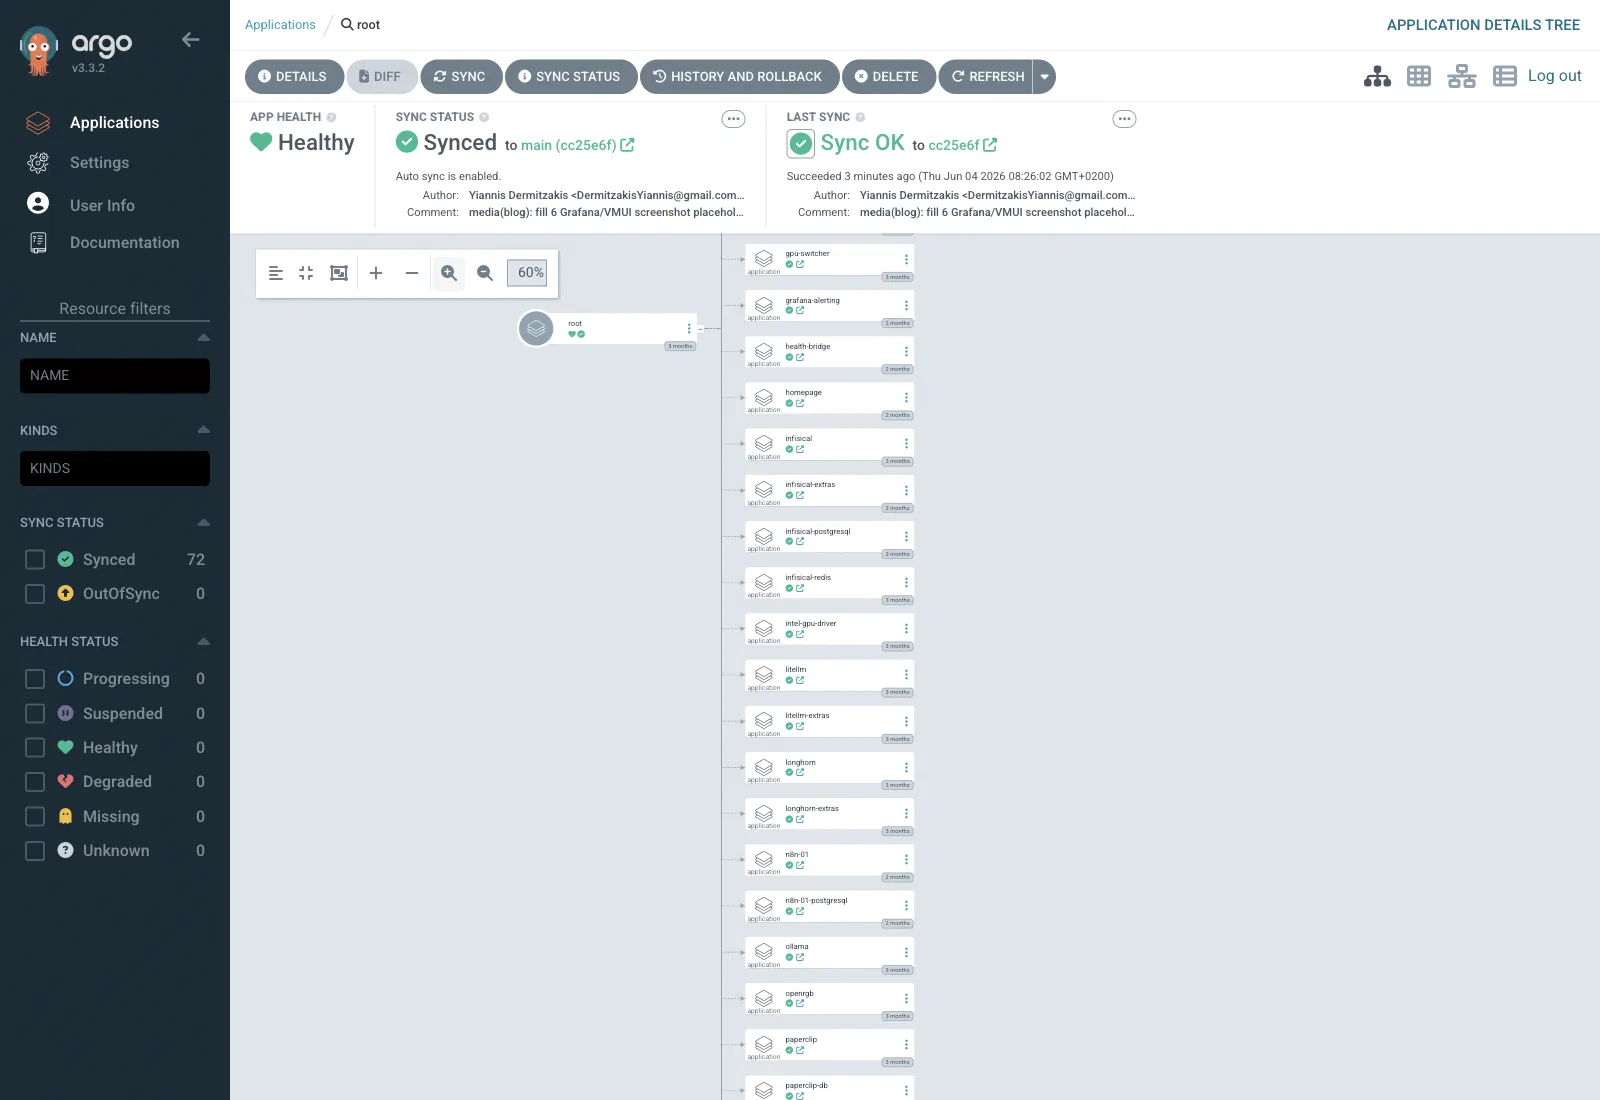Click the DELETE button
Screen dimensions: 1600x1100
(887, 77)
